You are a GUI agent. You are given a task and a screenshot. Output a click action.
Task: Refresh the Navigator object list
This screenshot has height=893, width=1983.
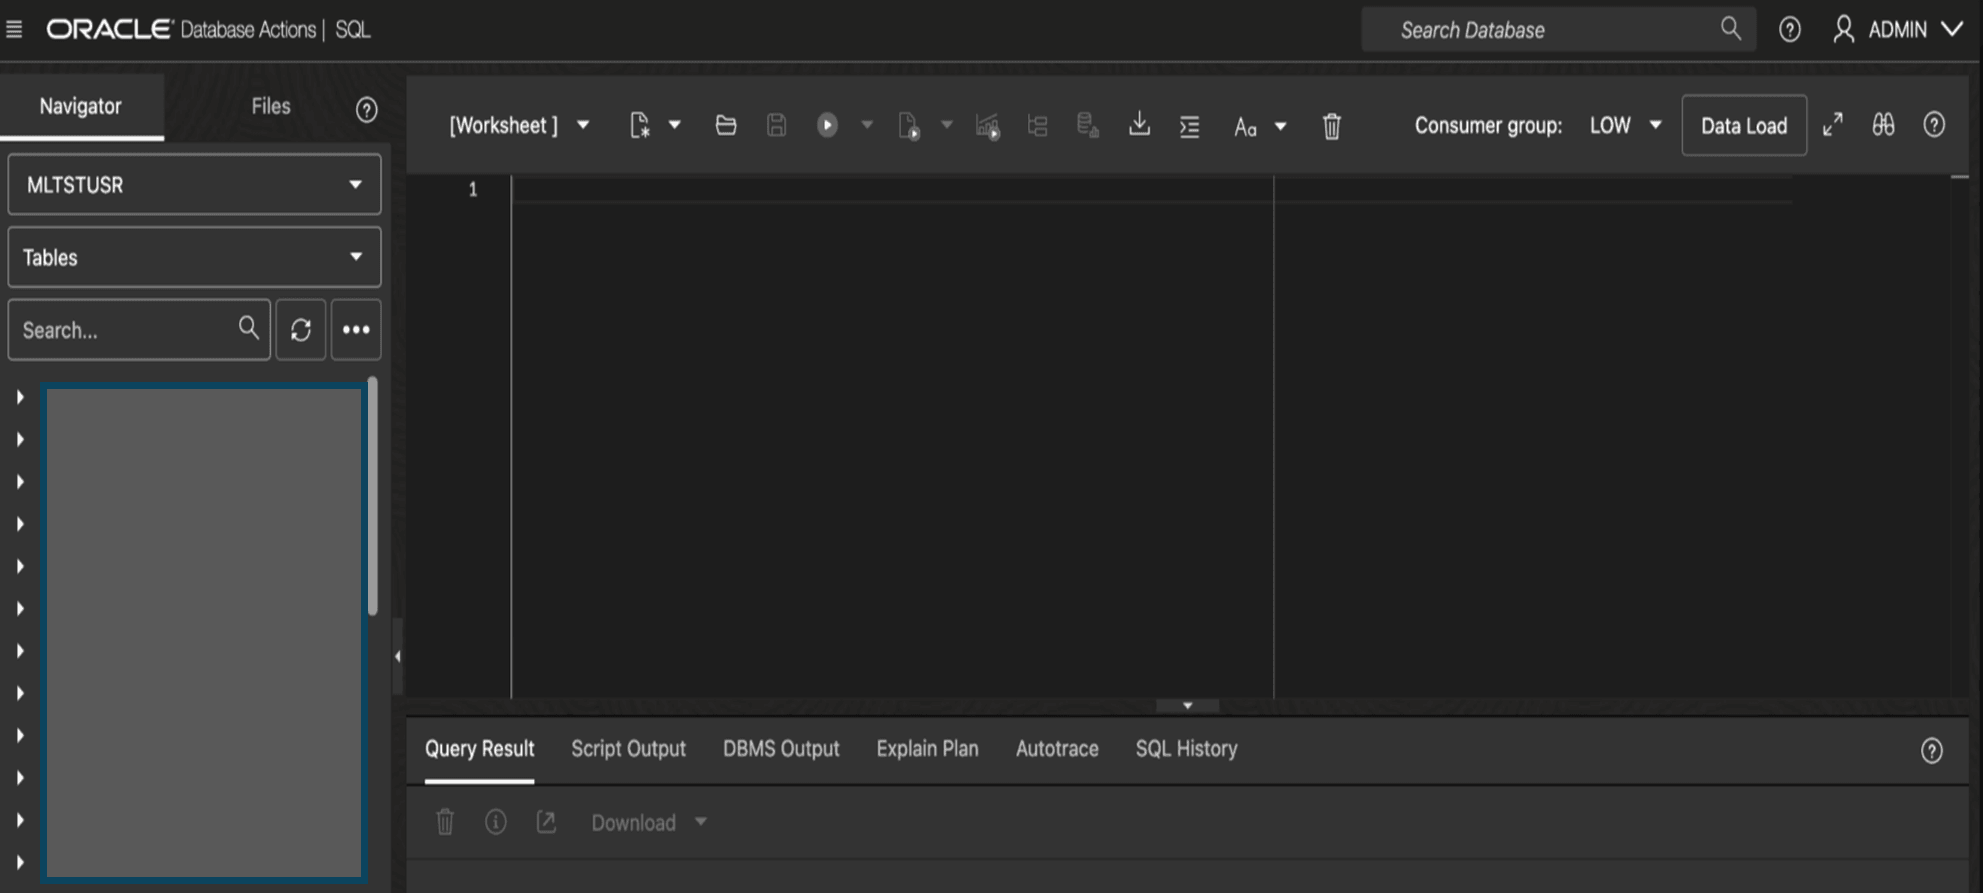pos(301,329)
